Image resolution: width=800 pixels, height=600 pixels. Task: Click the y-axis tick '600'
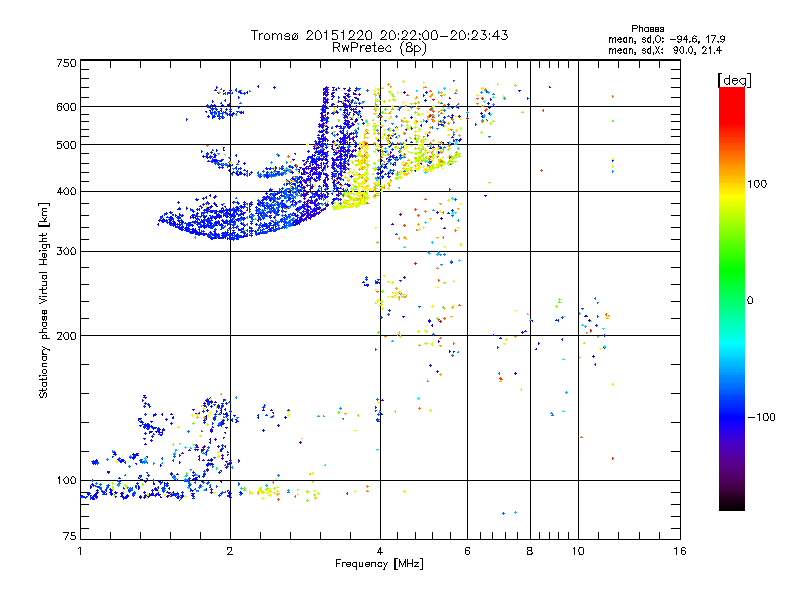(x=66, y=107)
